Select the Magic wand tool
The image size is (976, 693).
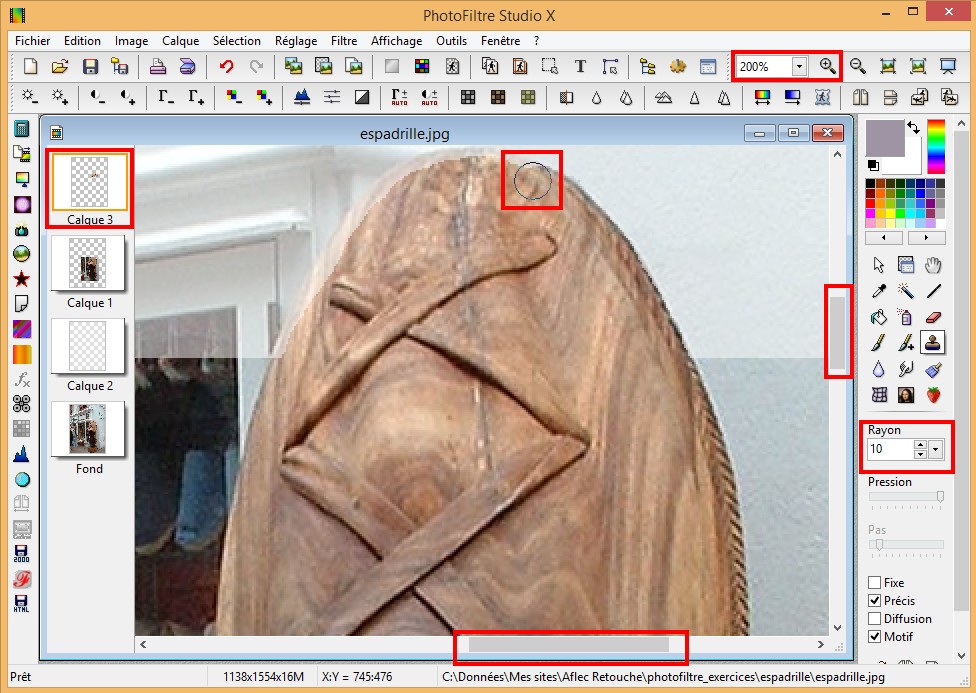coord(906,291)
